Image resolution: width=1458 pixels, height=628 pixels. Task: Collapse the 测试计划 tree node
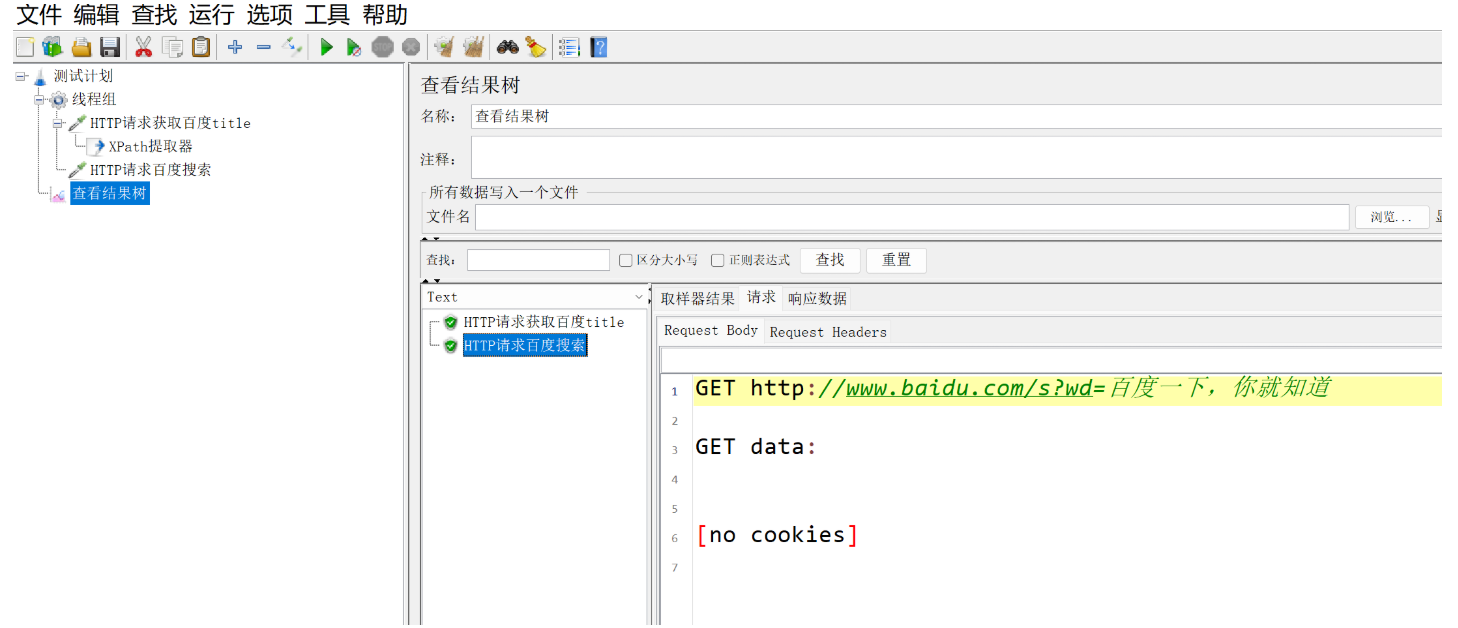(x=21, y=76)
